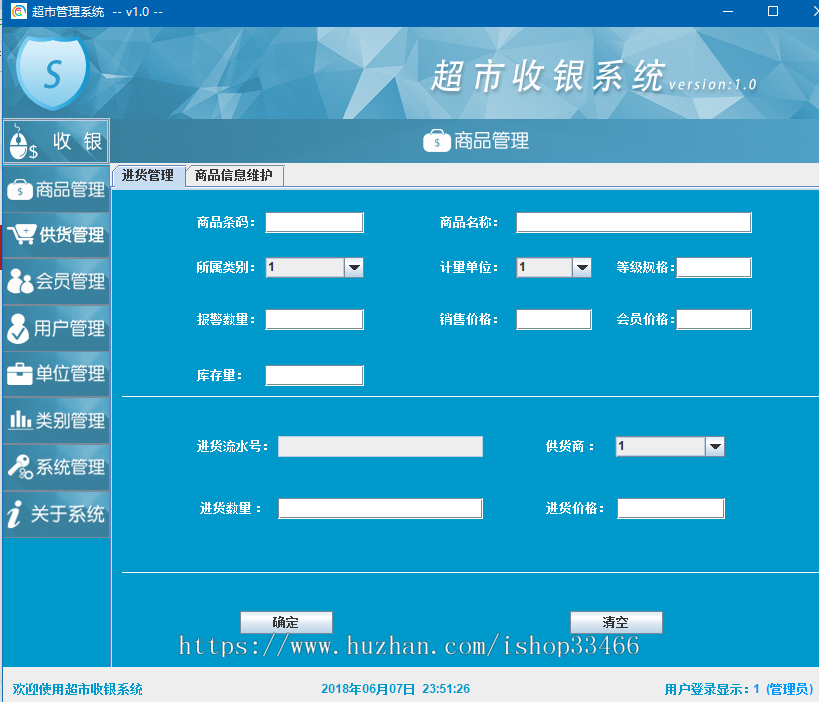819x702 pixels.
Task: Click the 进货流水号 disabled field
Action: pos(380,447)
